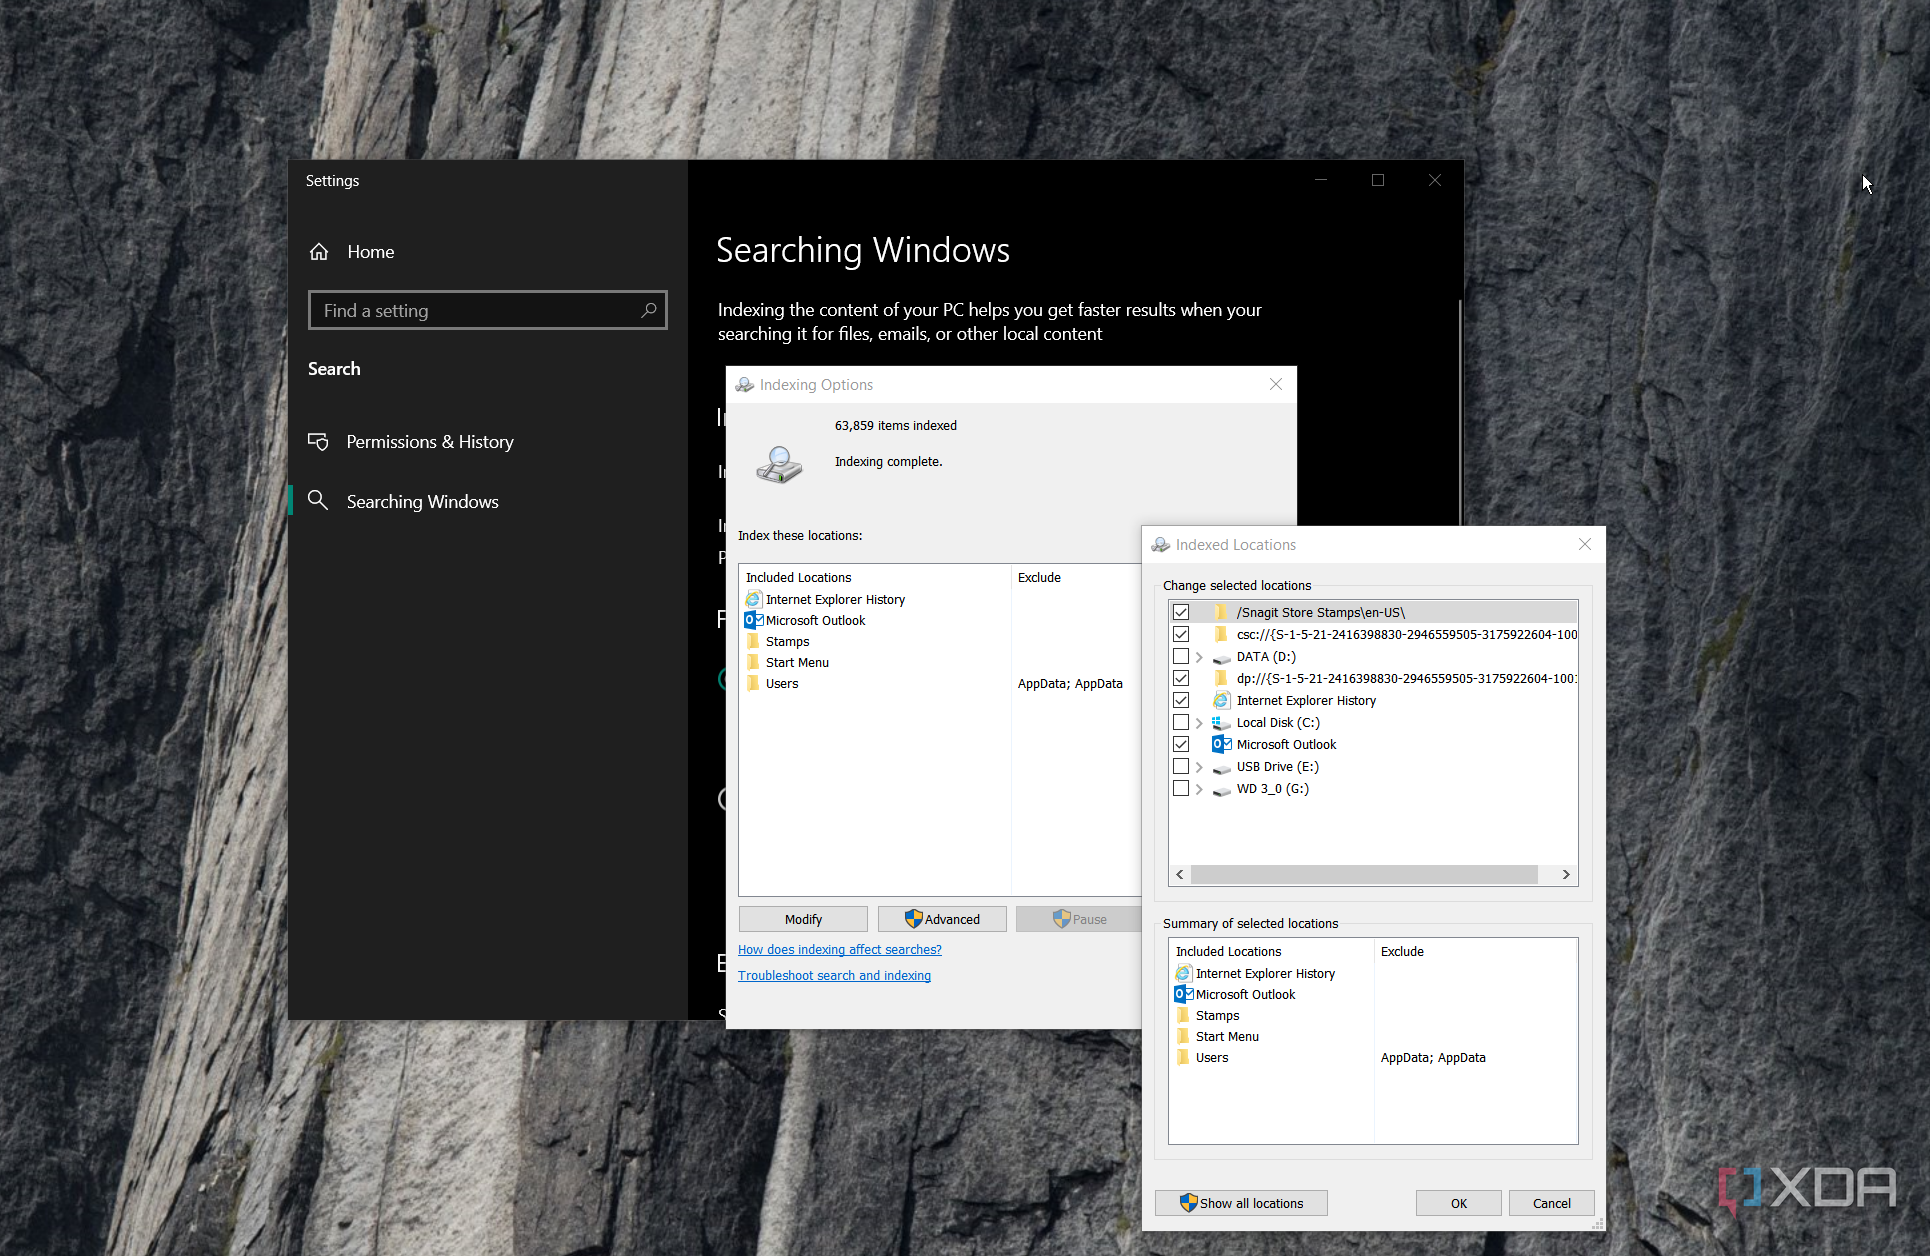Expand the USB Drive (E:) tree node
Screen dimensions: 1930x1256
click(1199, 767)
